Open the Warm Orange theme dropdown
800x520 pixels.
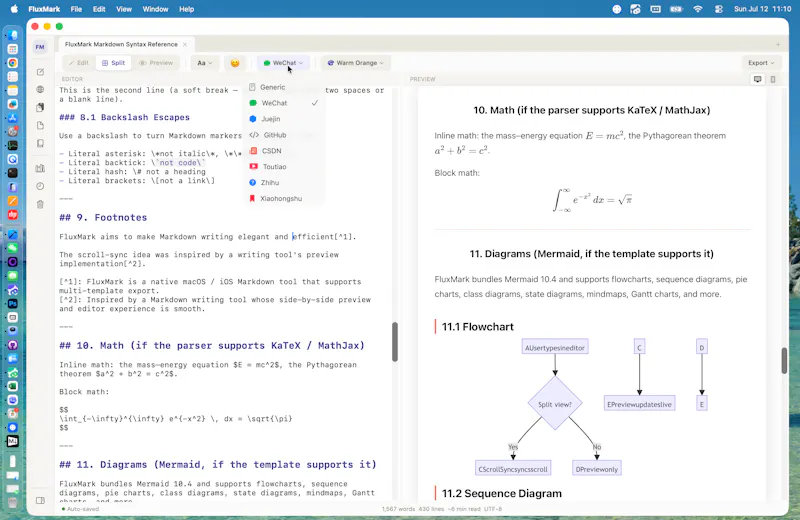point(356,63)
